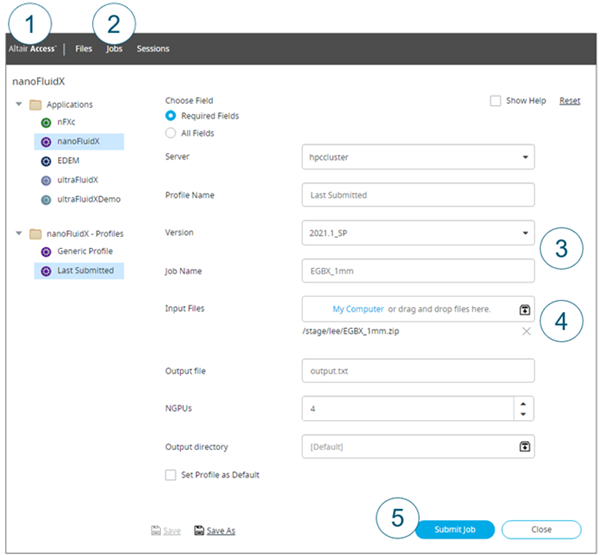
Task: Click the ultraFluidXDemo application icon
Action: 46,200
